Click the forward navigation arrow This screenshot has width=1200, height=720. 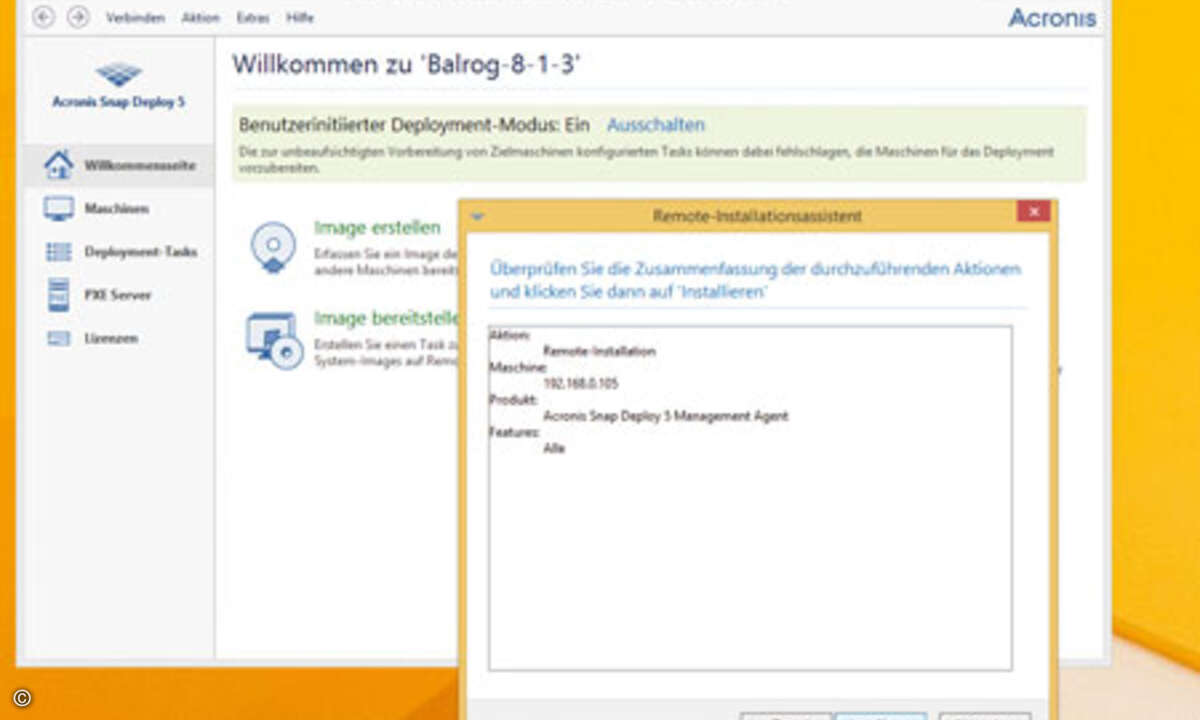[x=78, y=17]
